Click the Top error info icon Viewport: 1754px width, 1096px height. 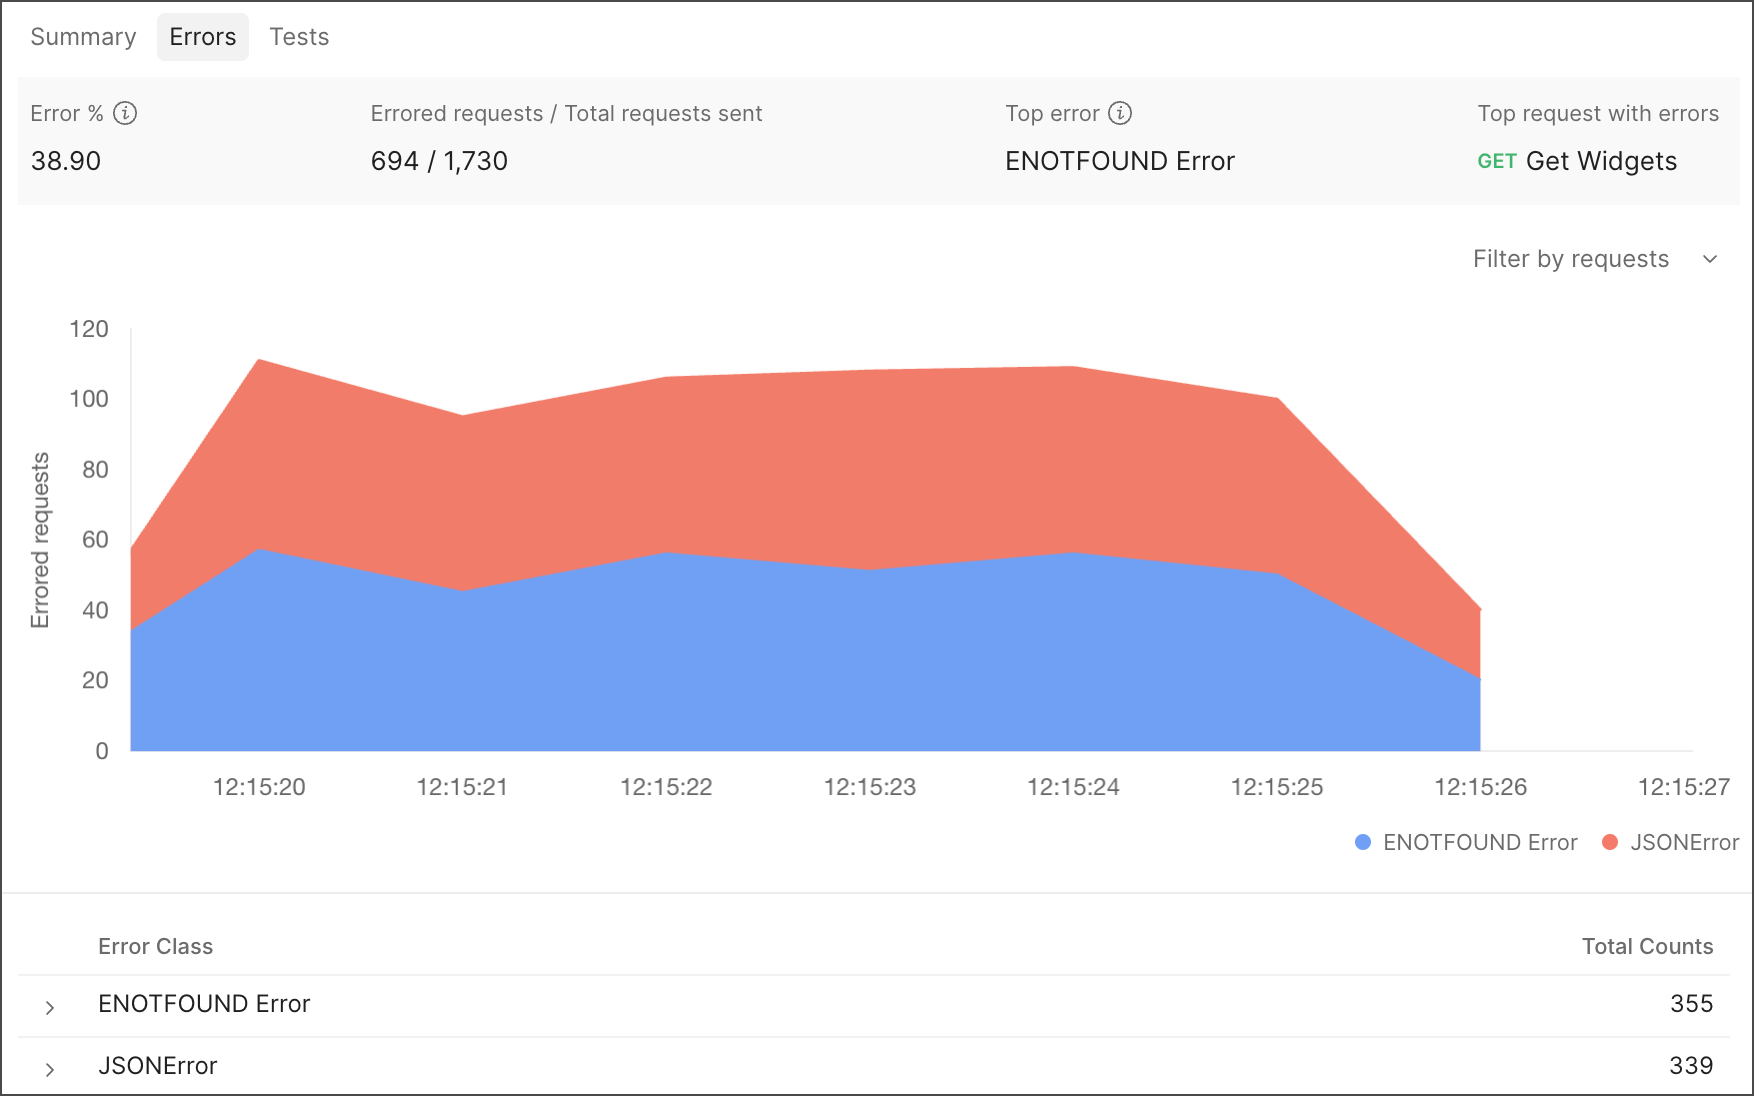click(1120, 113)
